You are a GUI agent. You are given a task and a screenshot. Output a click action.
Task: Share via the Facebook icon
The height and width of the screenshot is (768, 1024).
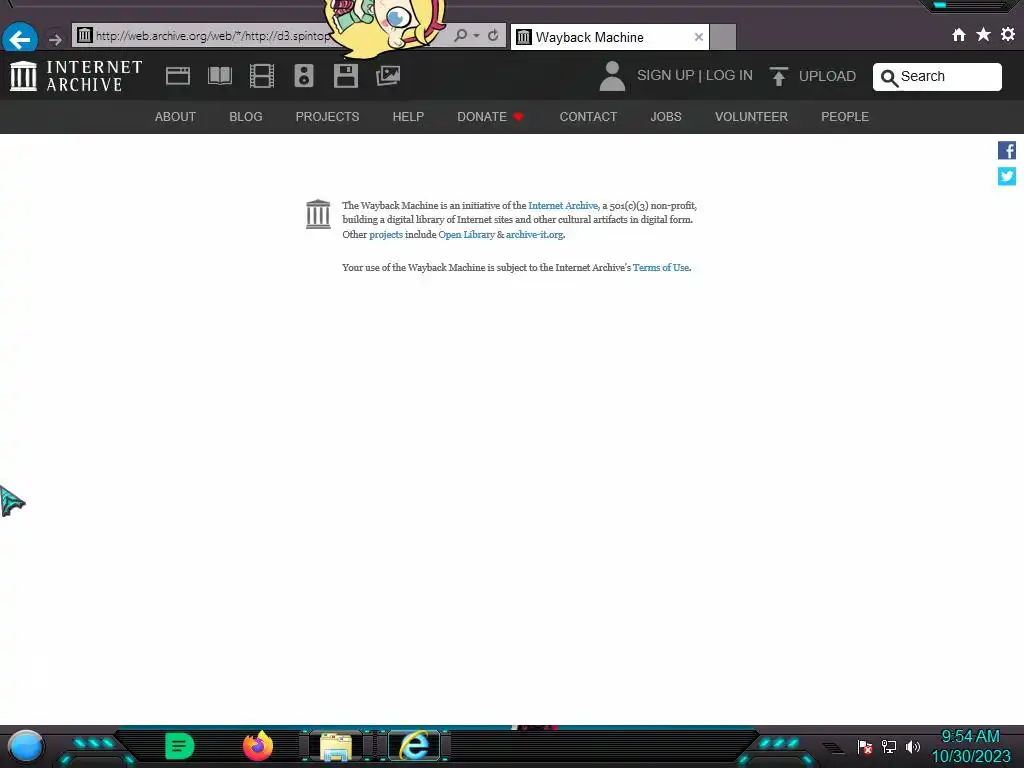click(x=1006, y=150)
